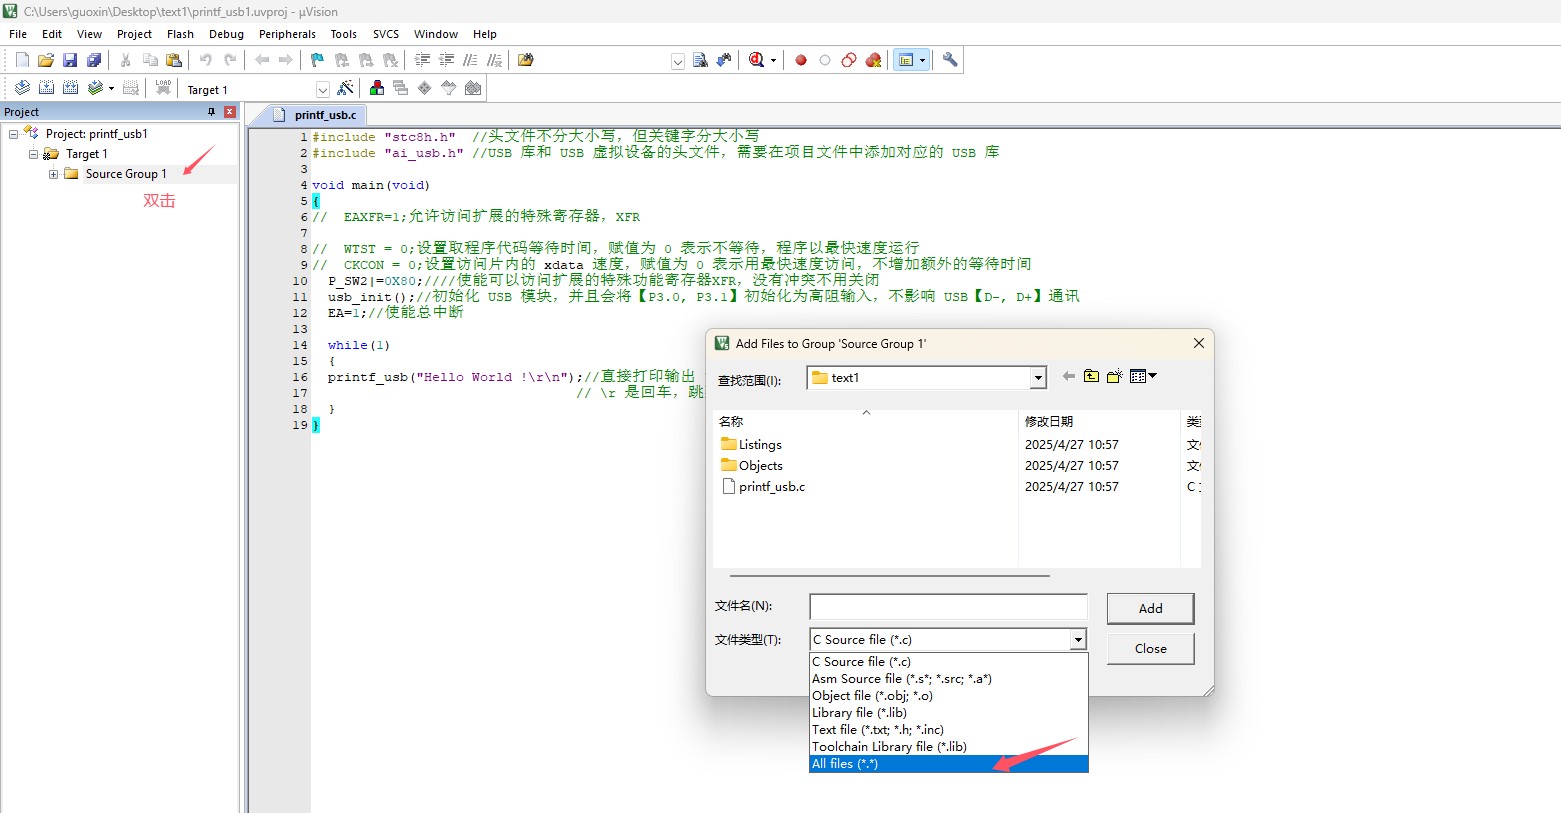Select printf_usb.c in the file list

tap(763, 487)
